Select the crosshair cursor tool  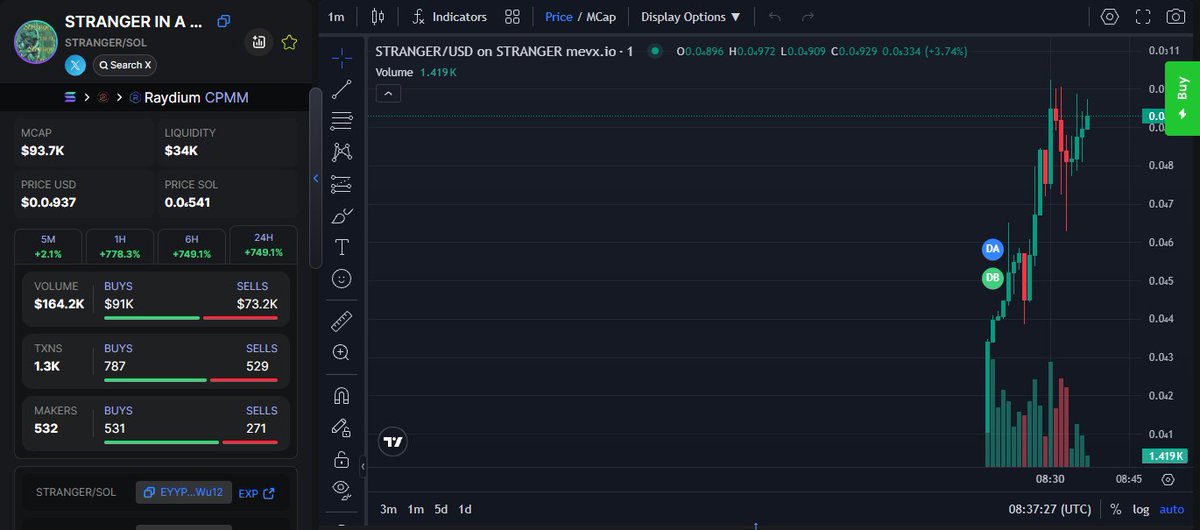[341, 56]
